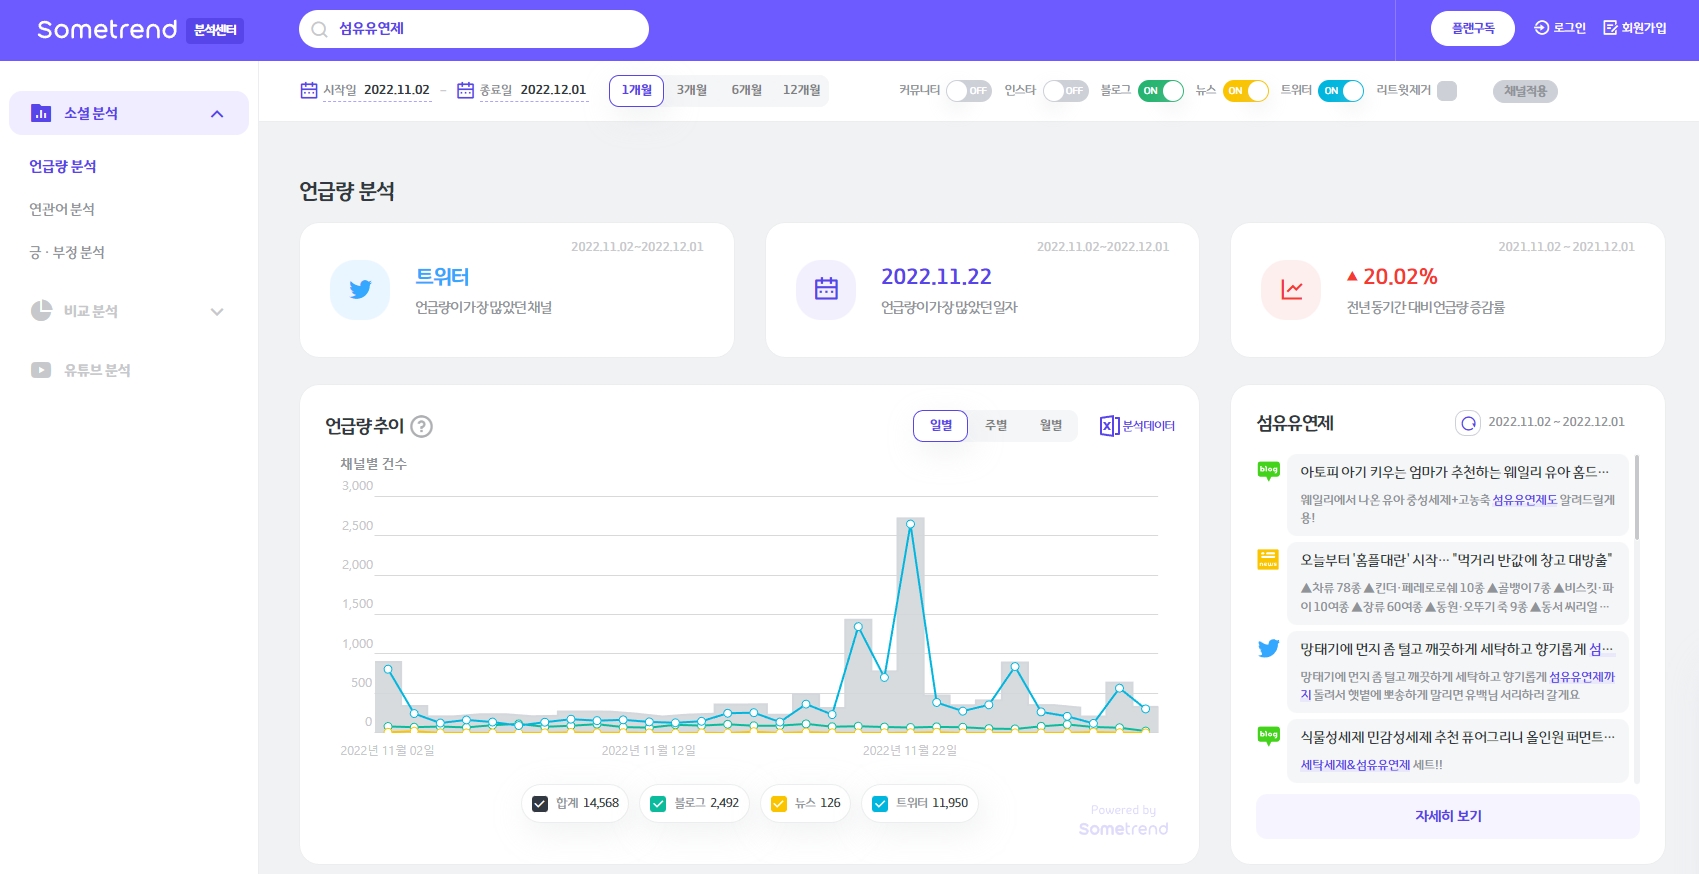Click the Excel 분석데이터 download icon

pyautogui.click(x=1109, y=426)
